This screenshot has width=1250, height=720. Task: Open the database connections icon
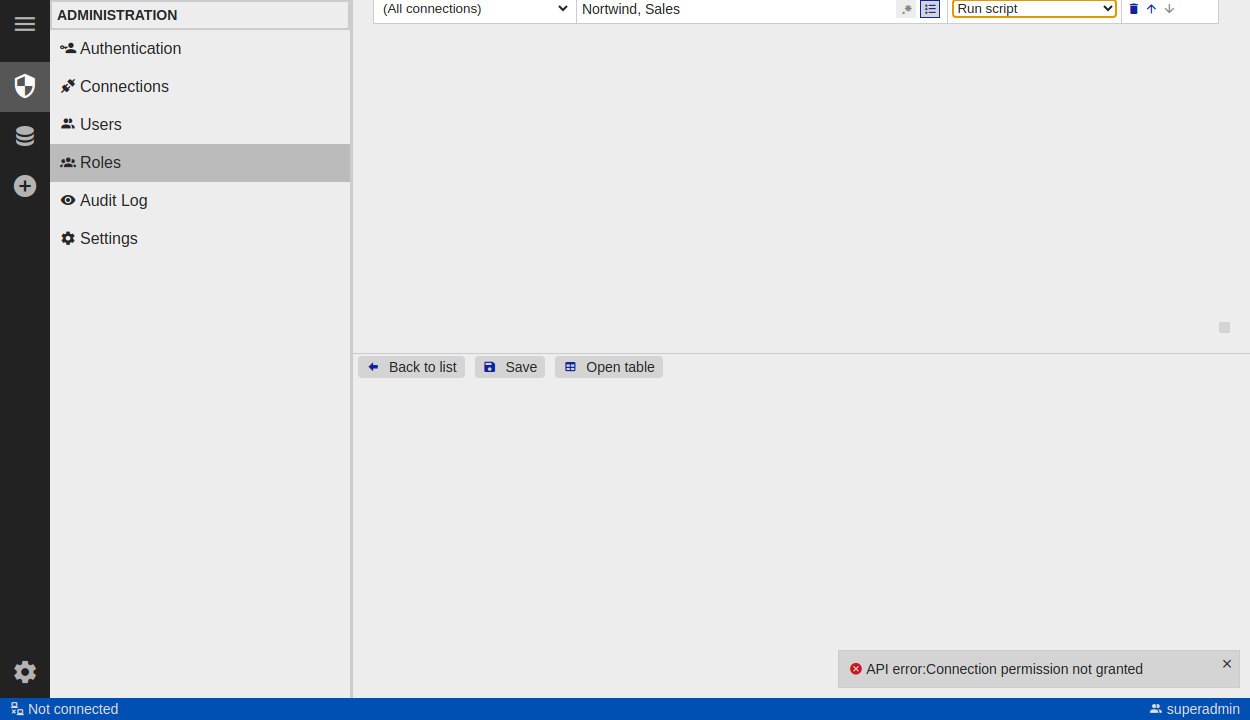25,136
